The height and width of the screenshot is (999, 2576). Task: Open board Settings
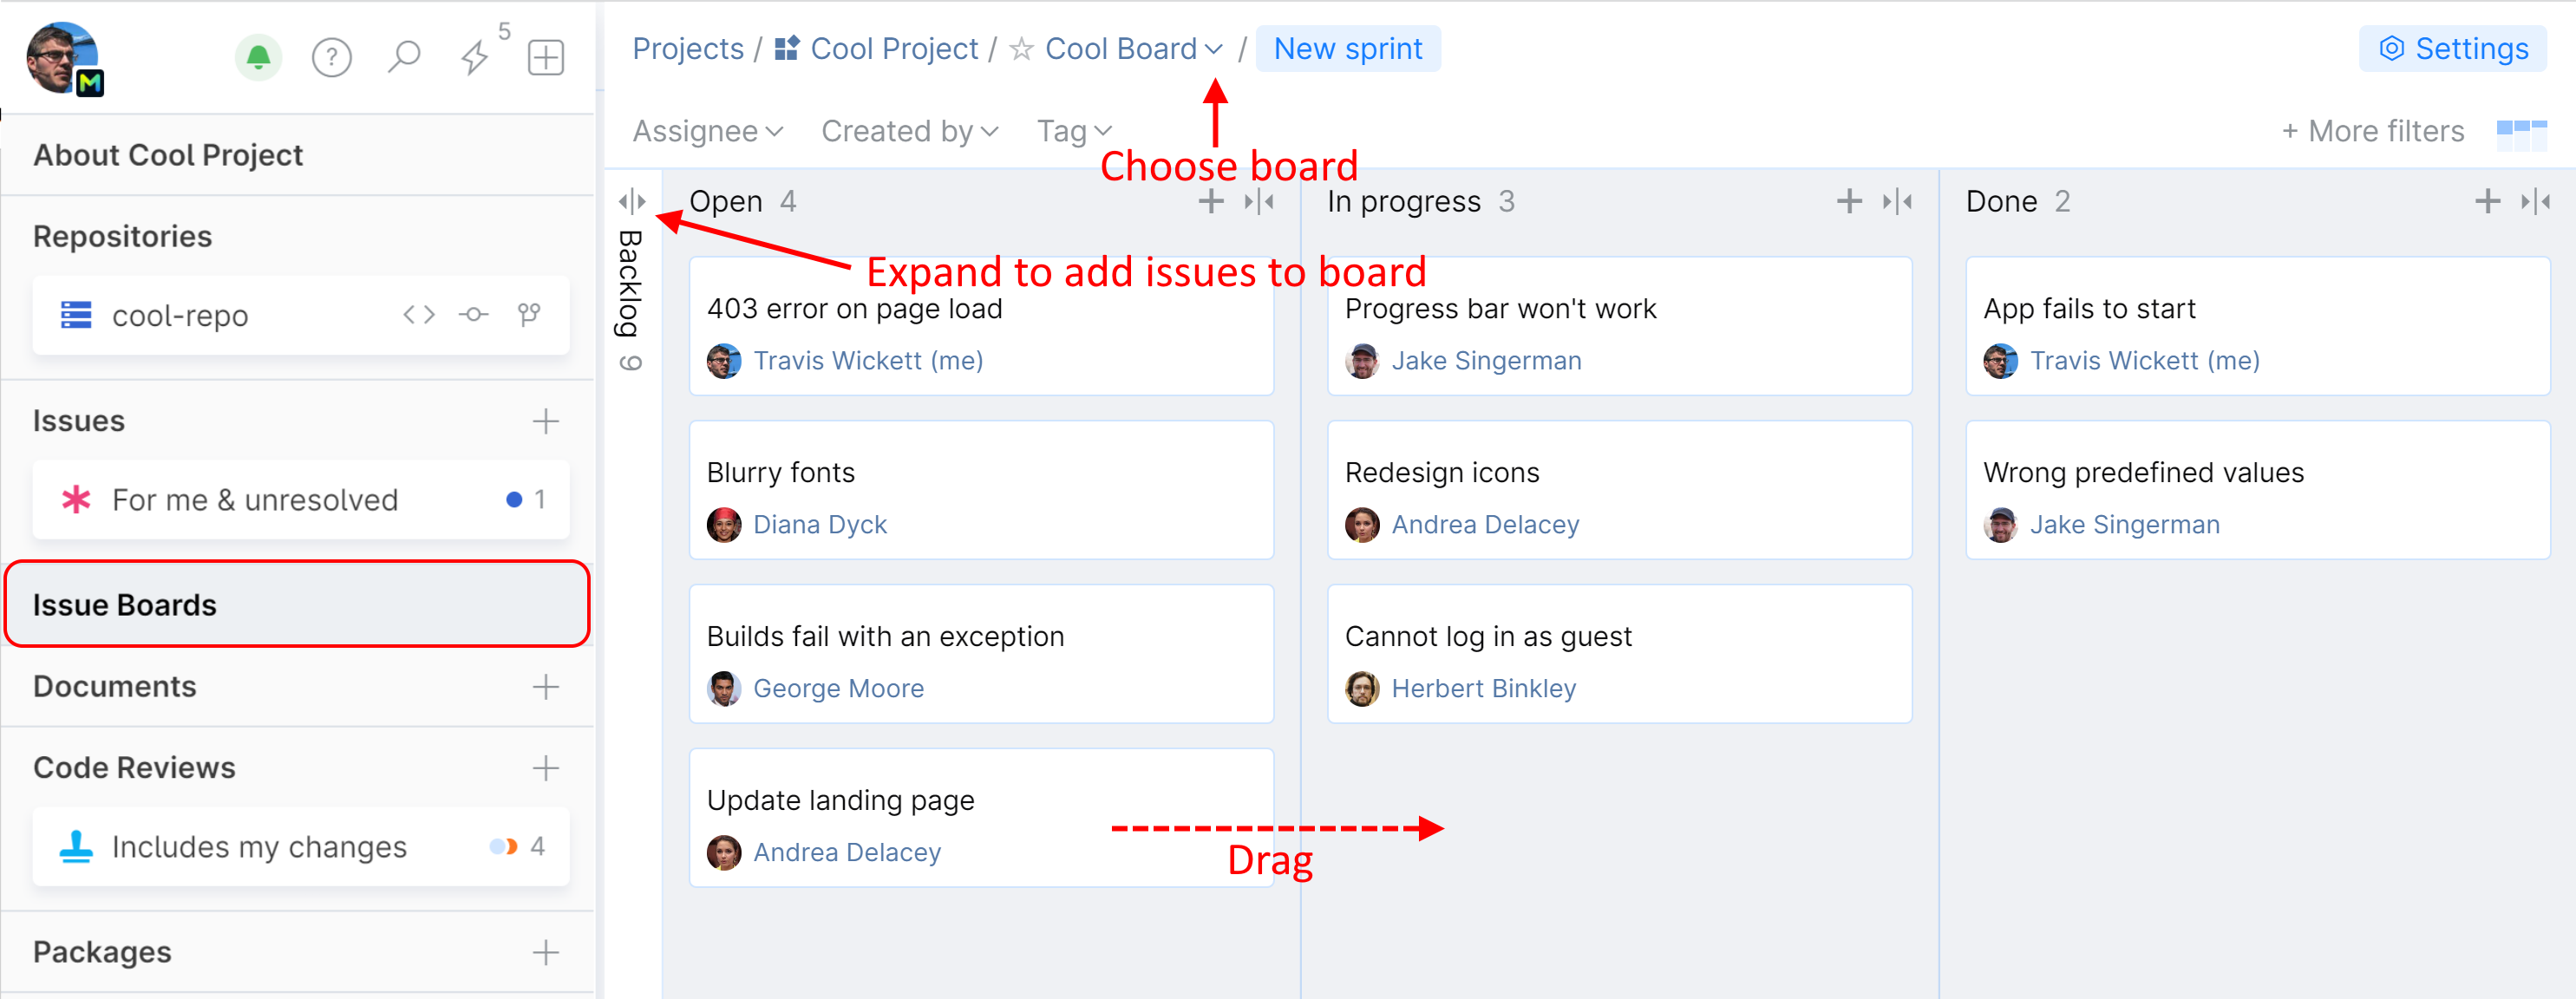click(2453, 49)
